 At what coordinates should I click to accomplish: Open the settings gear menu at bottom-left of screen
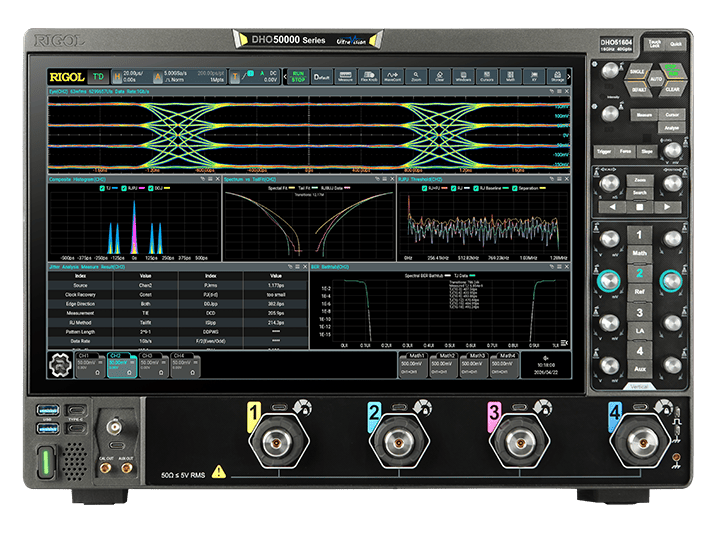60,365
